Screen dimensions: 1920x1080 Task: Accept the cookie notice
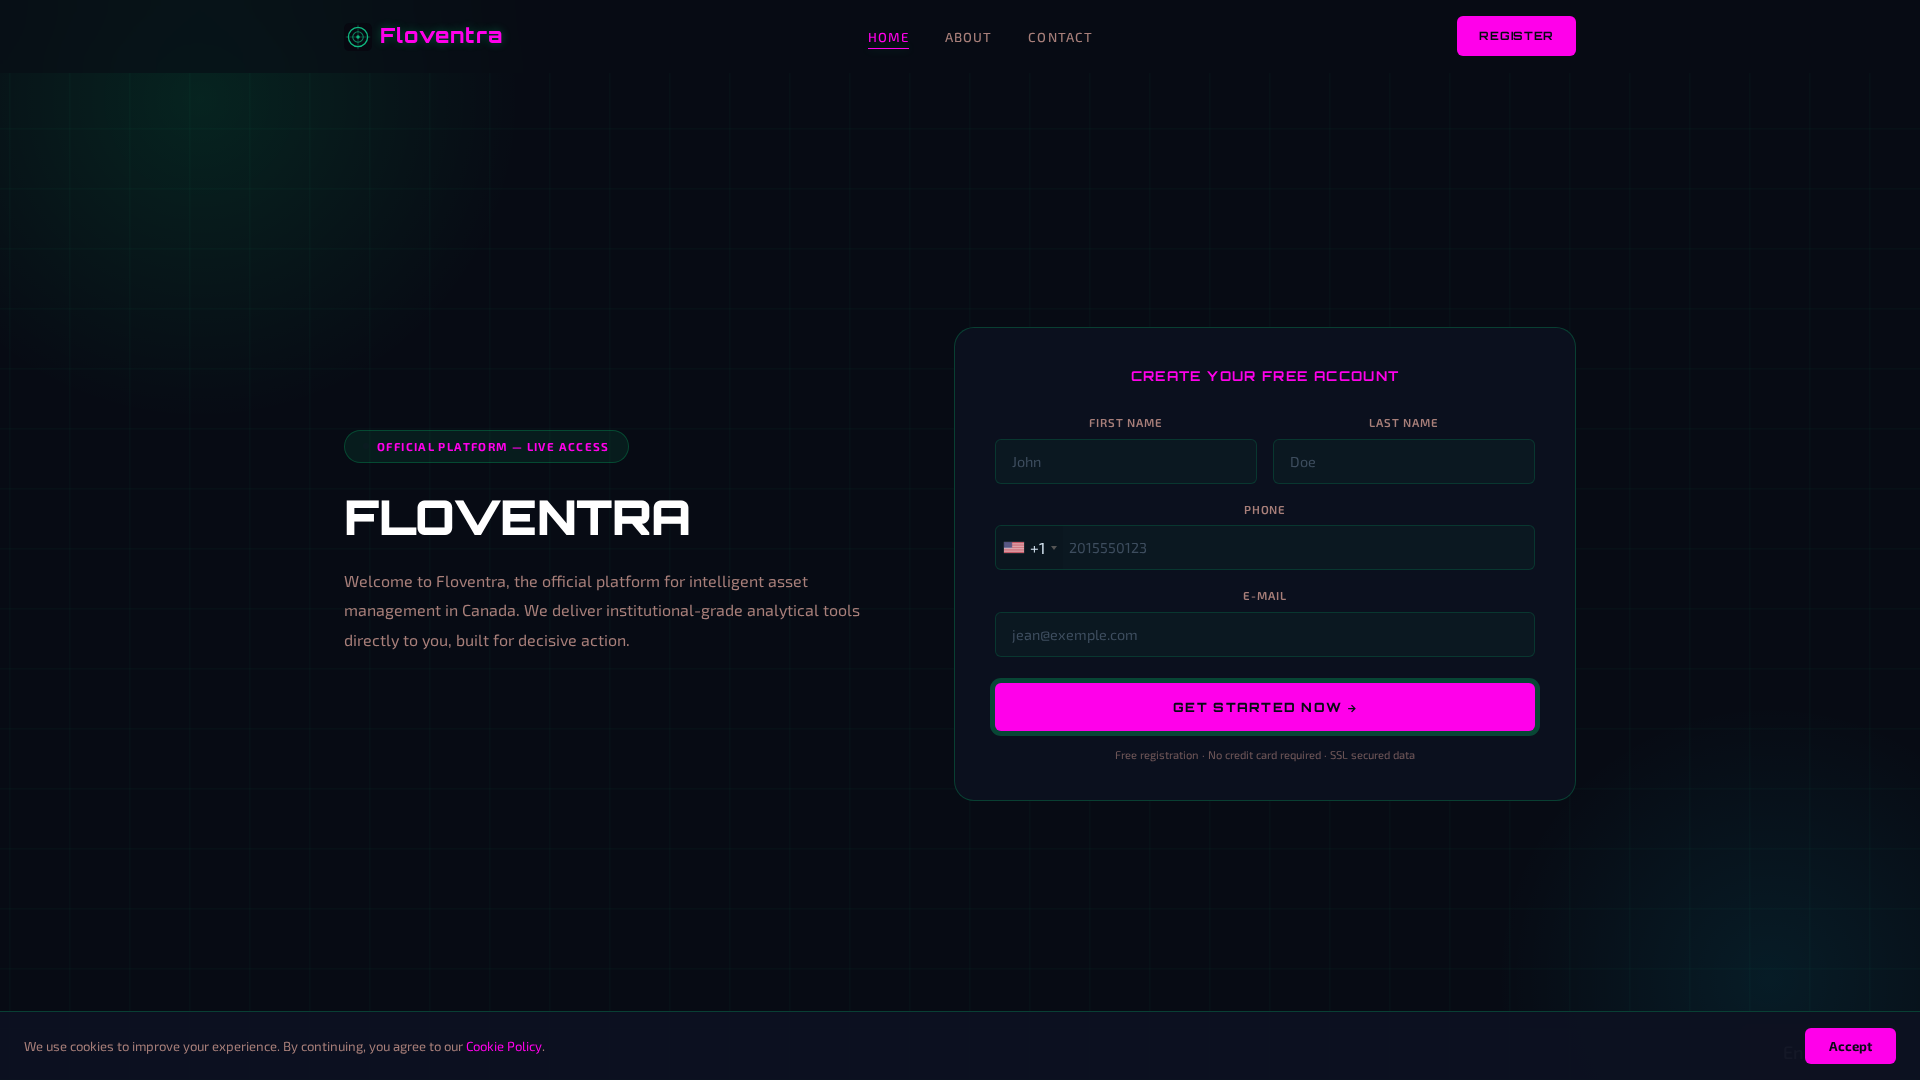point(1850,1046)
